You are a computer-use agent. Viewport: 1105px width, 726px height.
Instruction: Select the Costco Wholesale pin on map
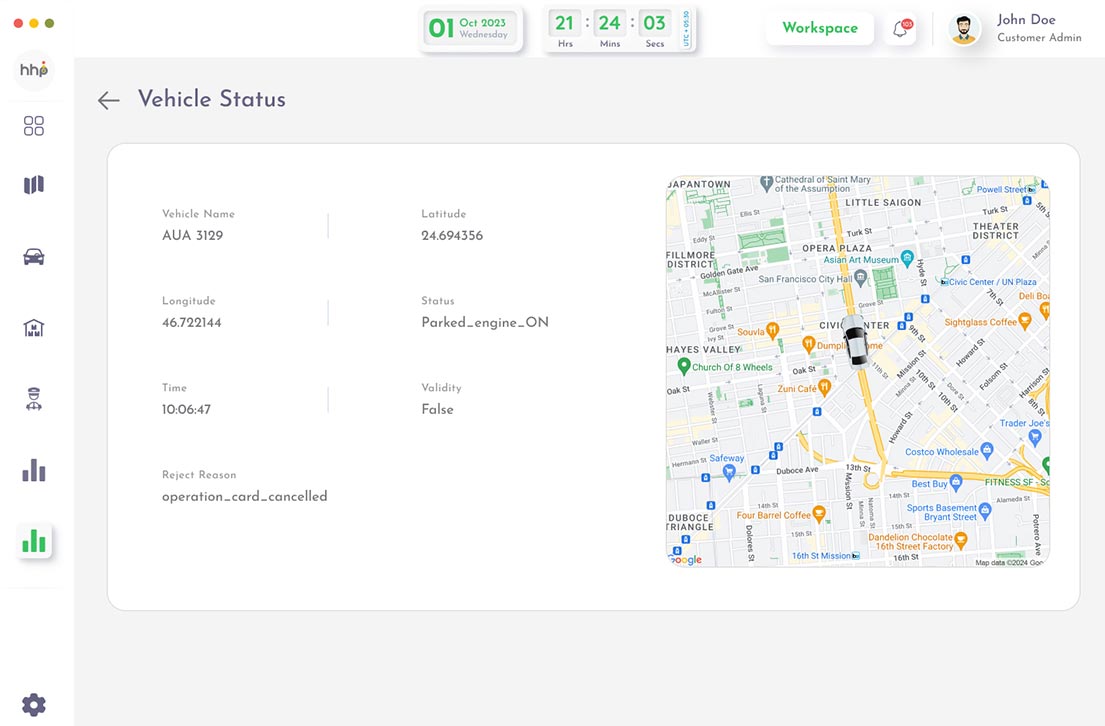click(986, 451)
